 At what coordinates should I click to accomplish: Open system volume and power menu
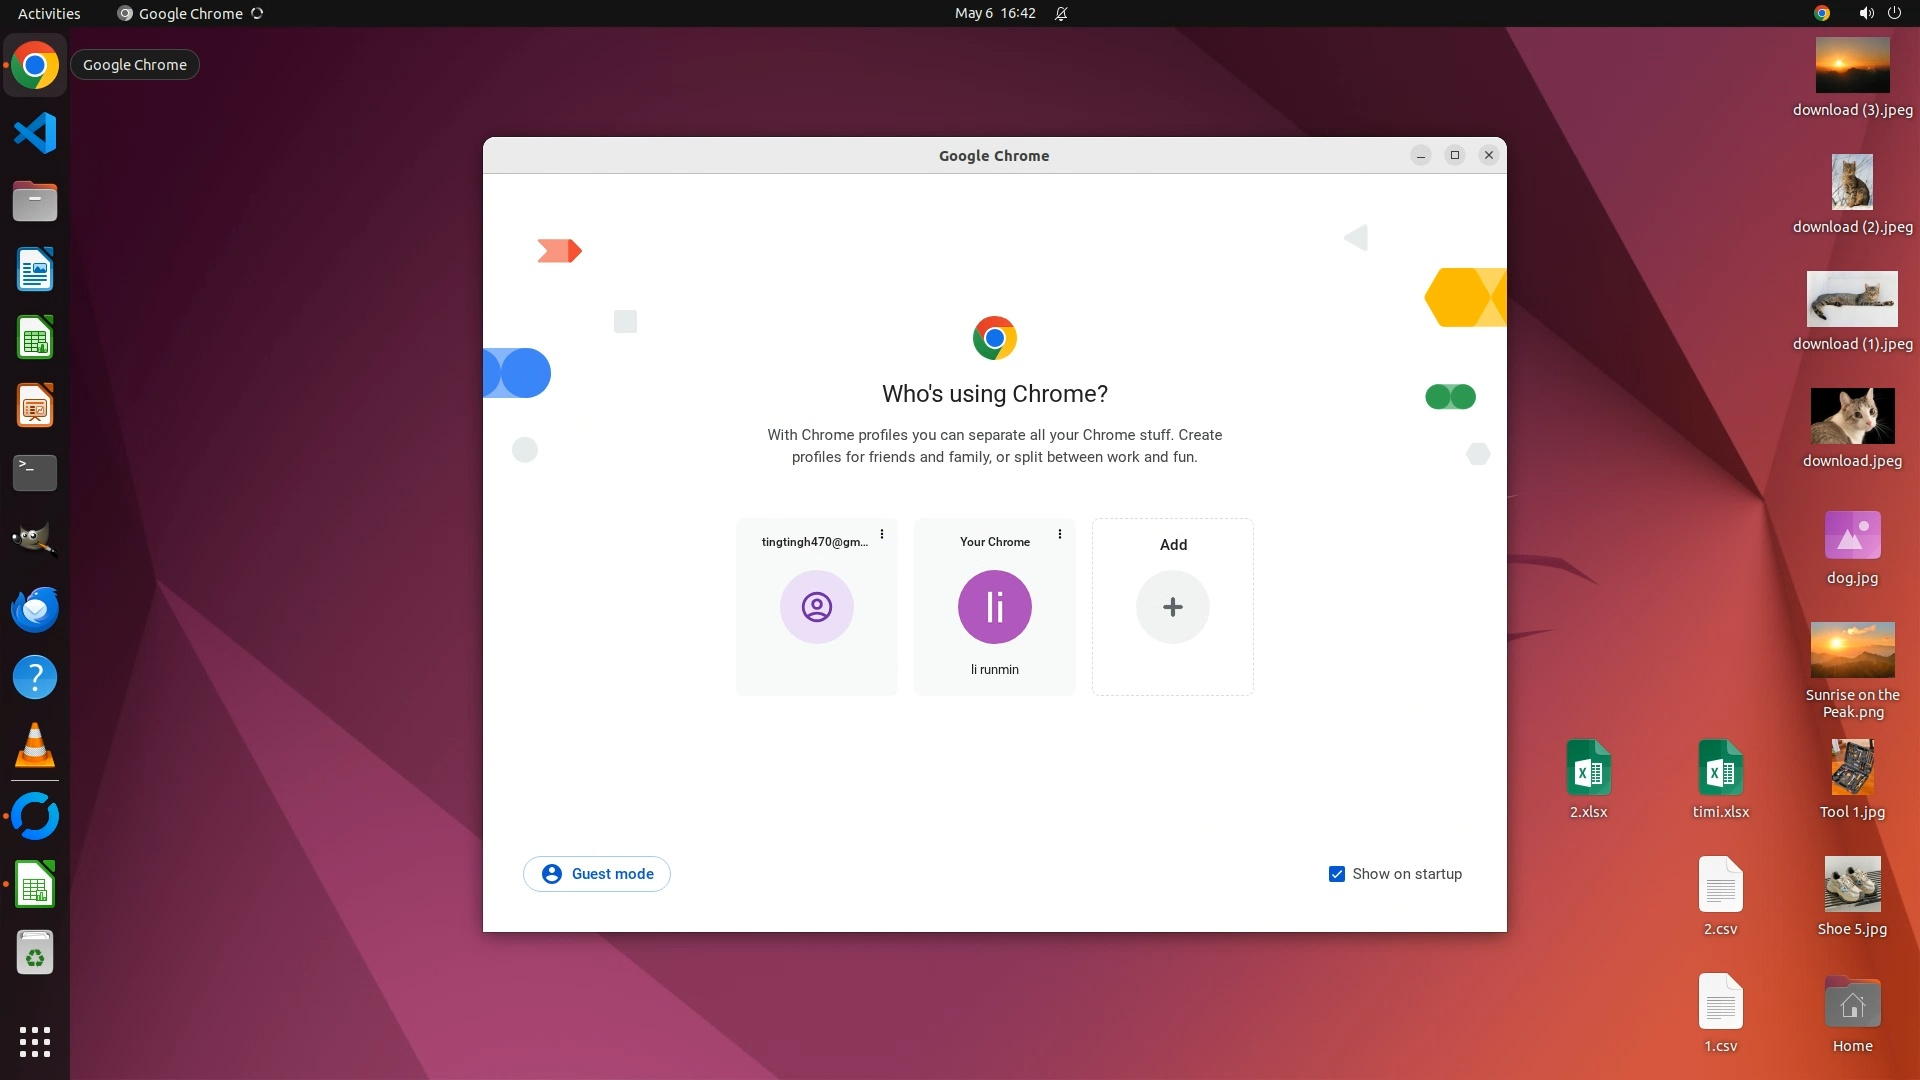coord(1879,13)
